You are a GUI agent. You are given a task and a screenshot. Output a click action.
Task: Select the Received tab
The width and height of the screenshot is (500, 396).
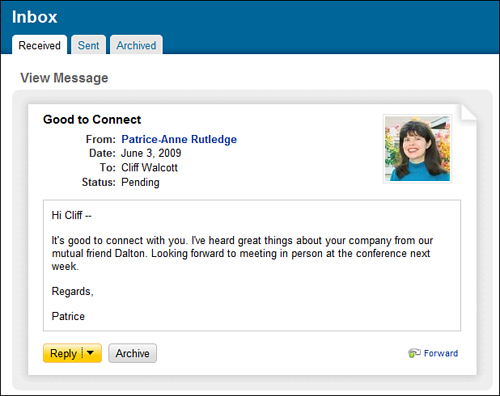(x=39, y=45)
